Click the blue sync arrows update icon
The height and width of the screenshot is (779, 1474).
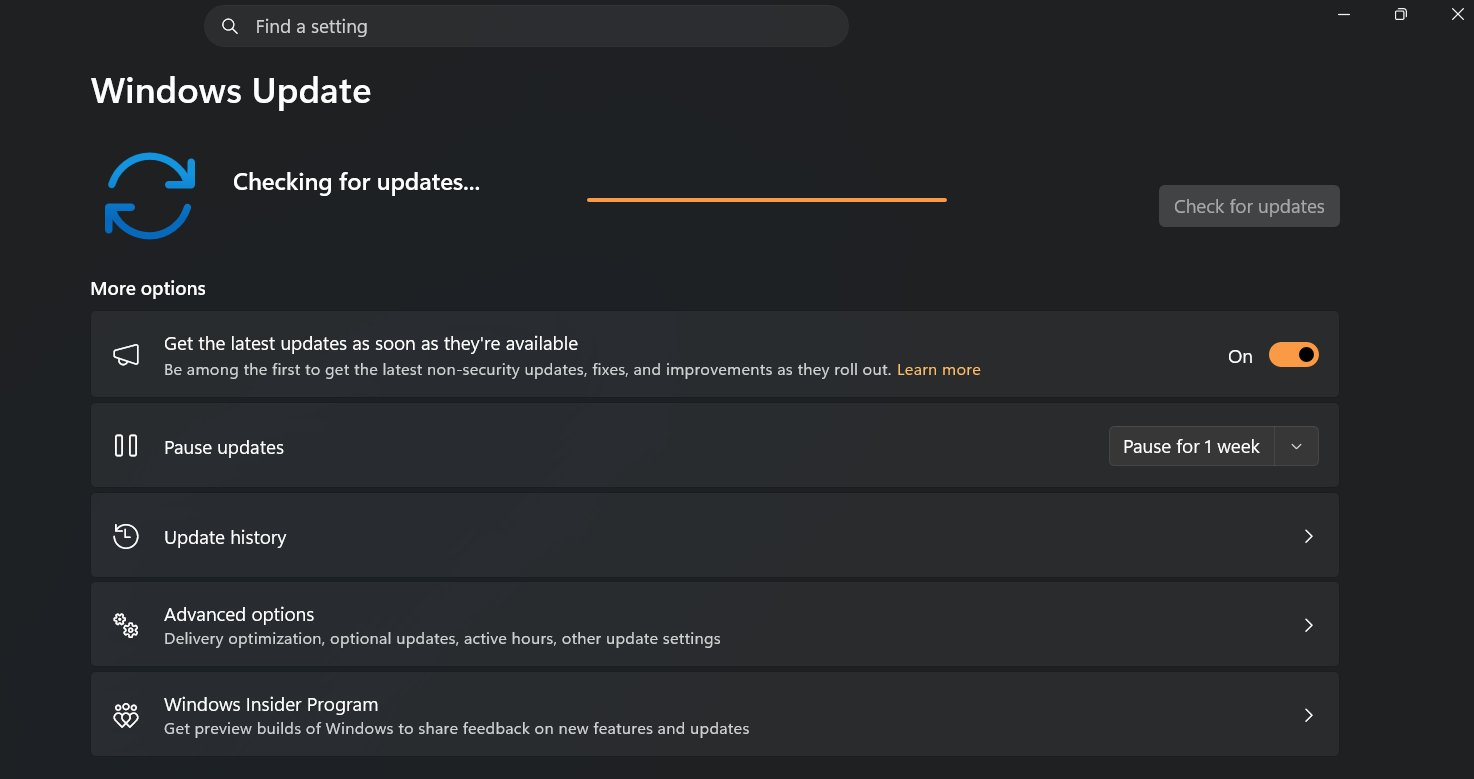pos(149,196)
